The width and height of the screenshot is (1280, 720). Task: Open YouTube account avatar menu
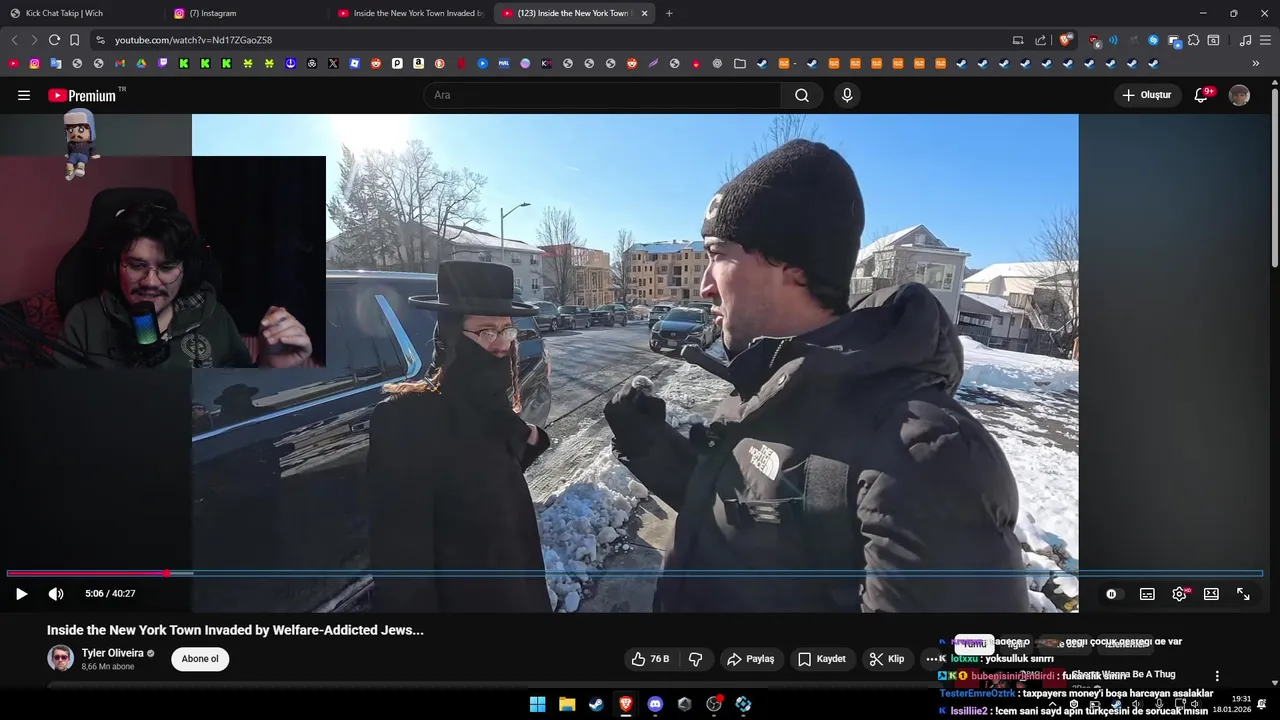(1239, 95)
